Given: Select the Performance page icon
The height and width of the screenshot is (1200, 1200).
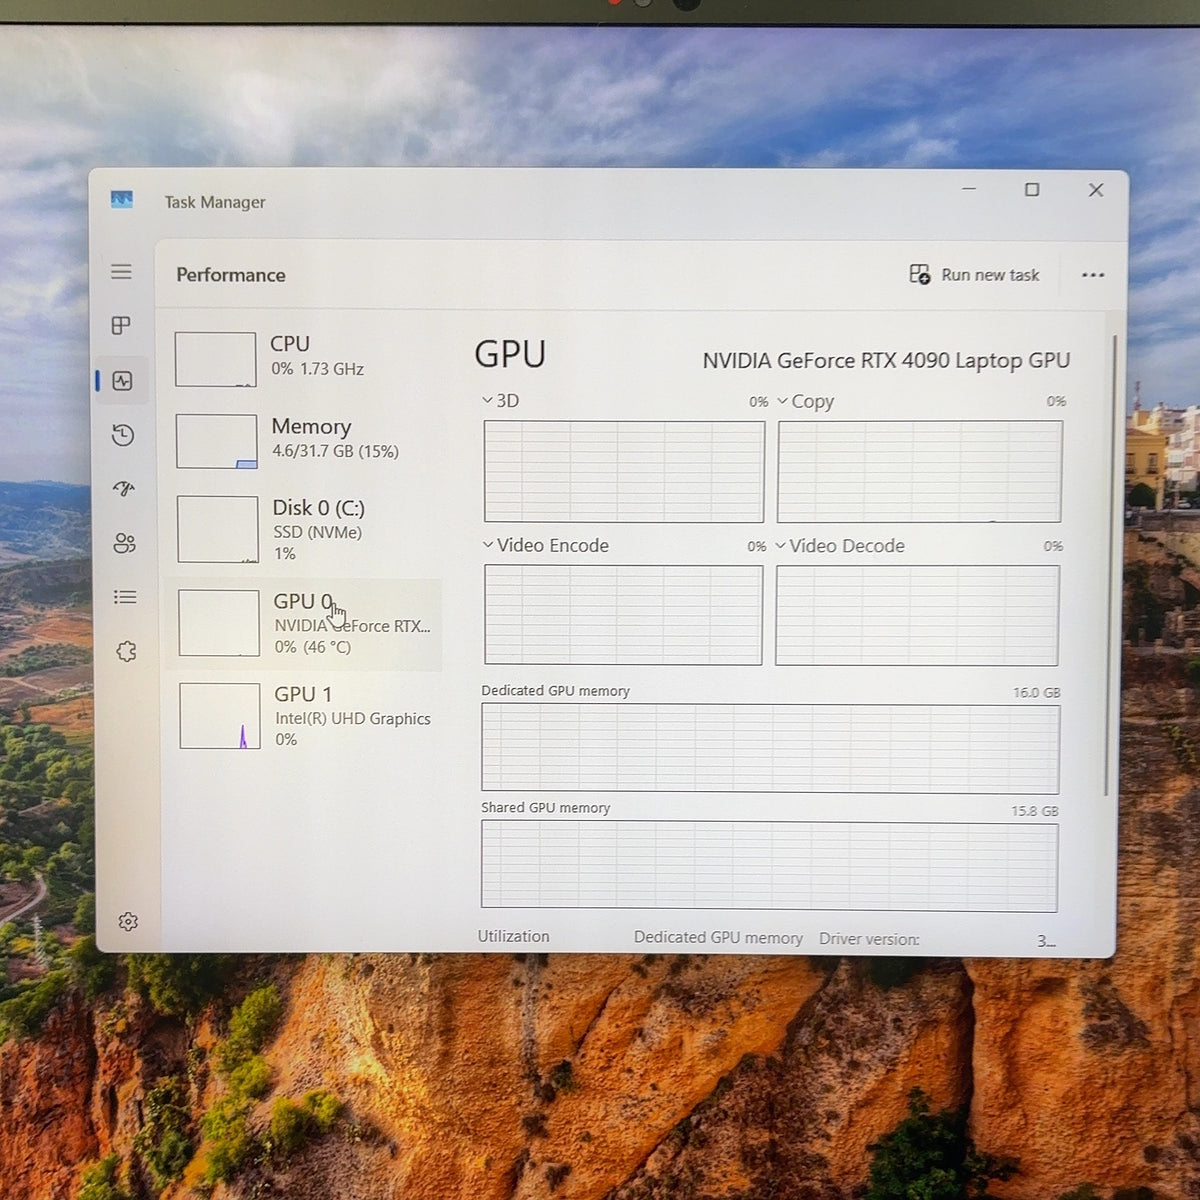Looking at the screenshot, I should [x=123, y=381].
